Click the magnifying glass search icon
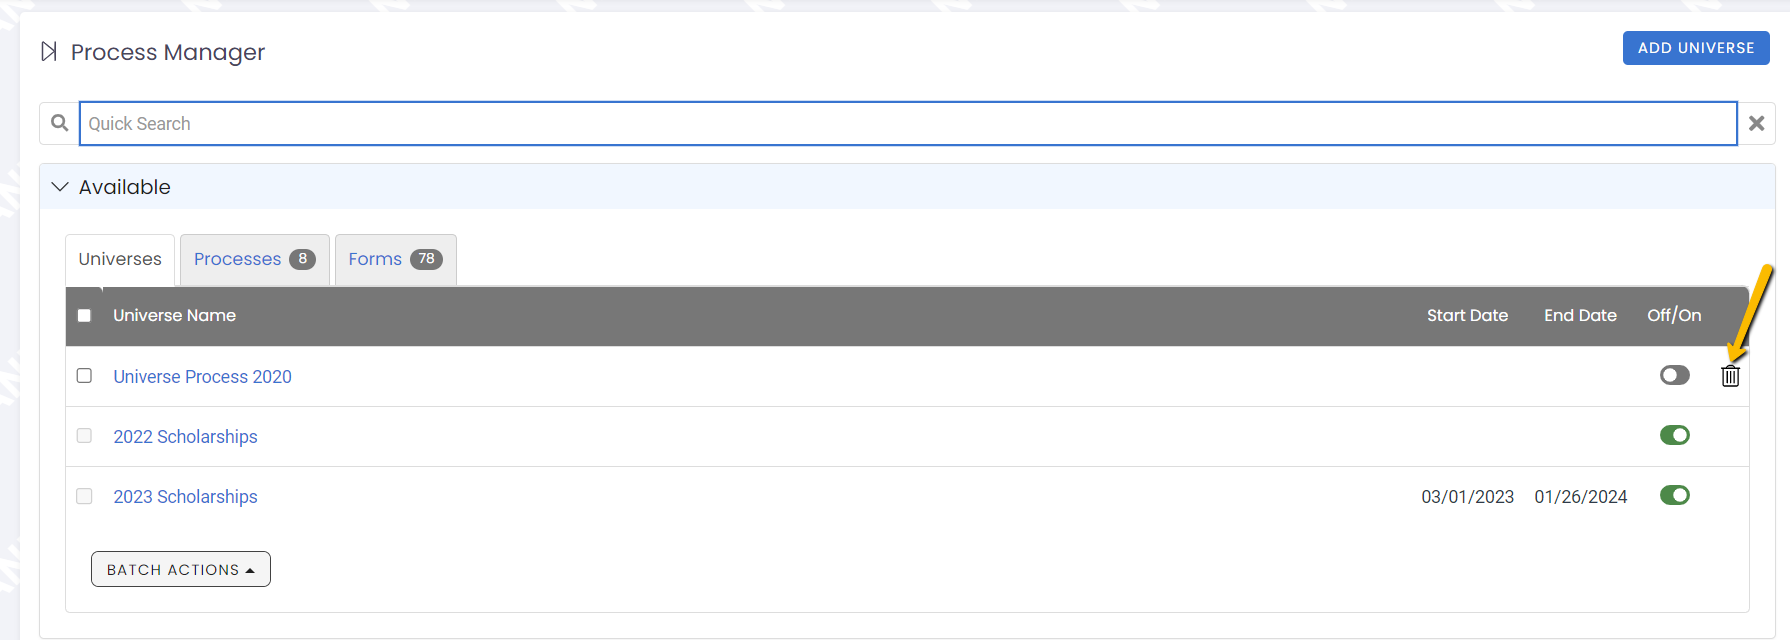This screenshot has height=640, width=1790. 60,123
